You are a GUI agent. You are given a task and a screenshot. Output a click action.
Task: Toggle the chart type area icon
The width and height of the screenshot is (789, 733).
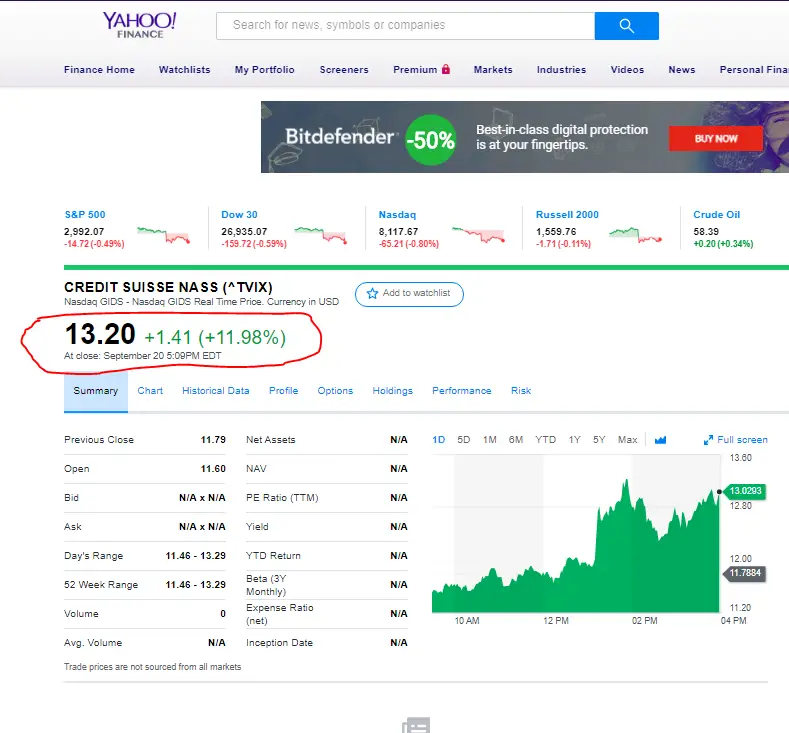point(660,440)
